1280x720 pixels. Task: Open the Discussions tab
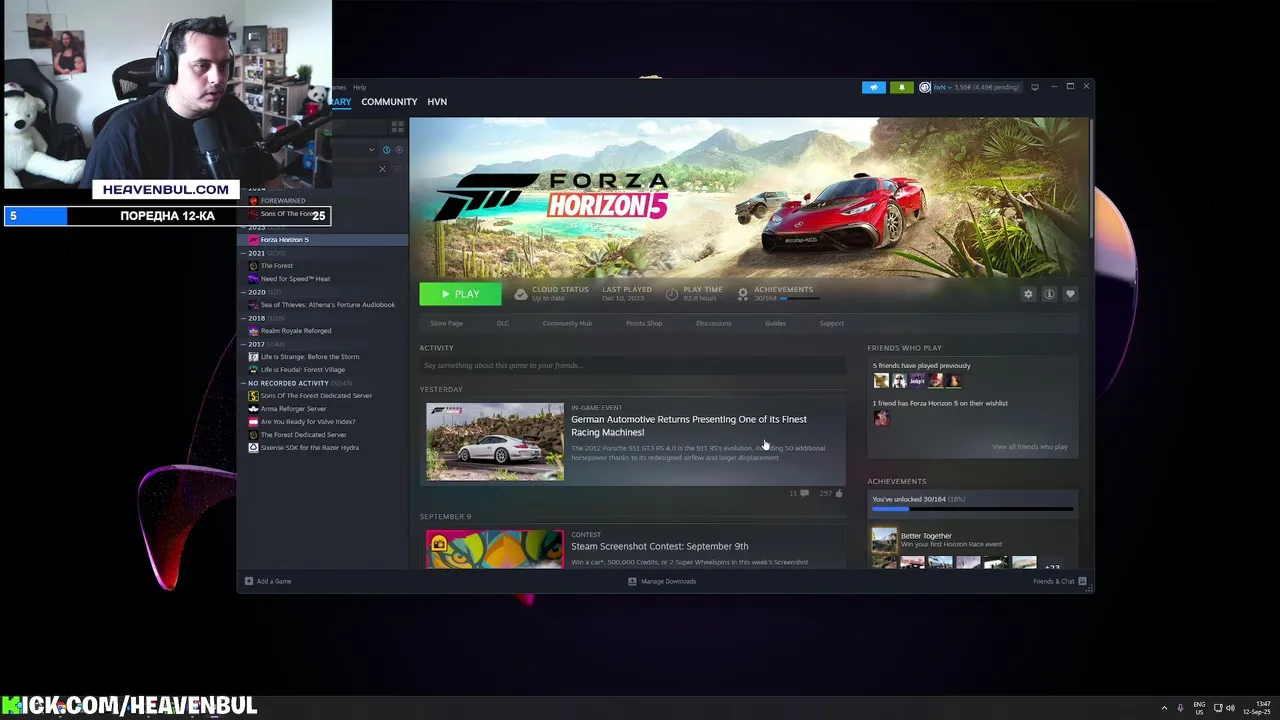(714, 323)
